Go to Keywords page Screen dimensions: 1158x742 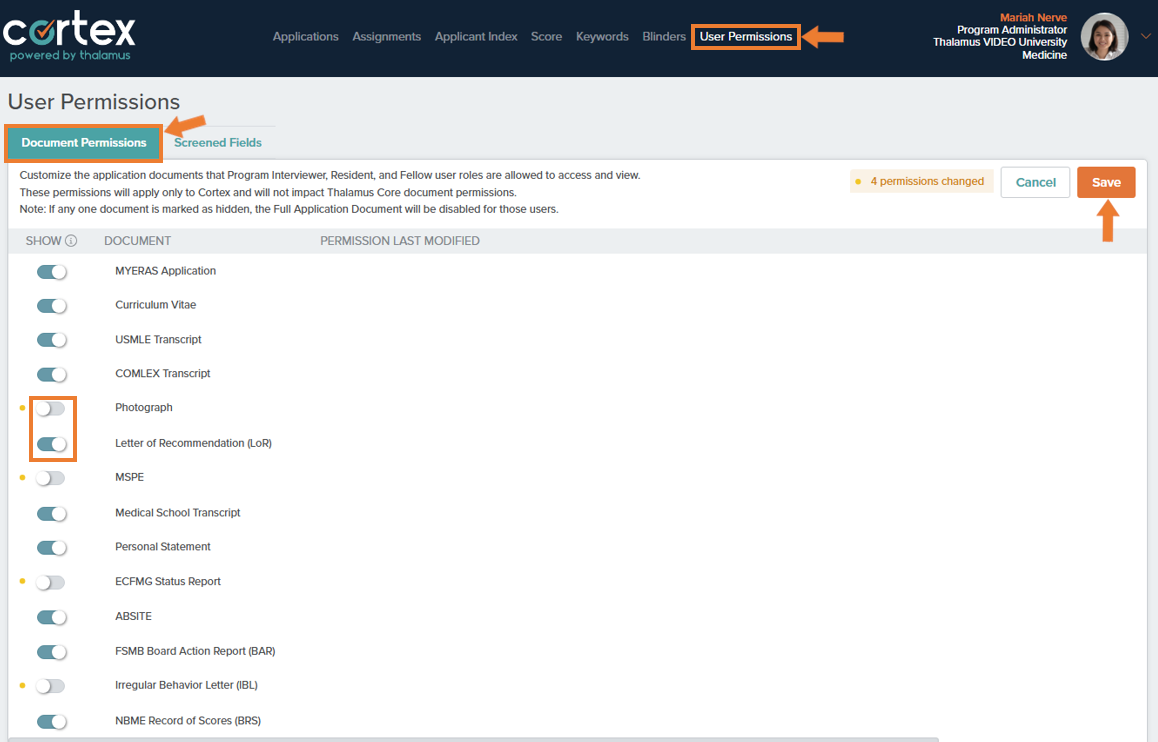602,36
